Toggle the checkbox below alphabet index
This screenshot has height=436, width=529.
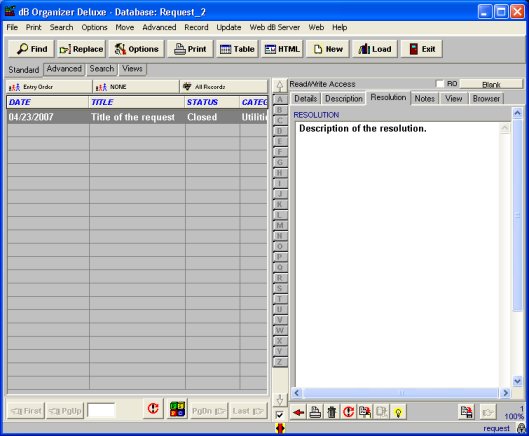tap(280, 415)
